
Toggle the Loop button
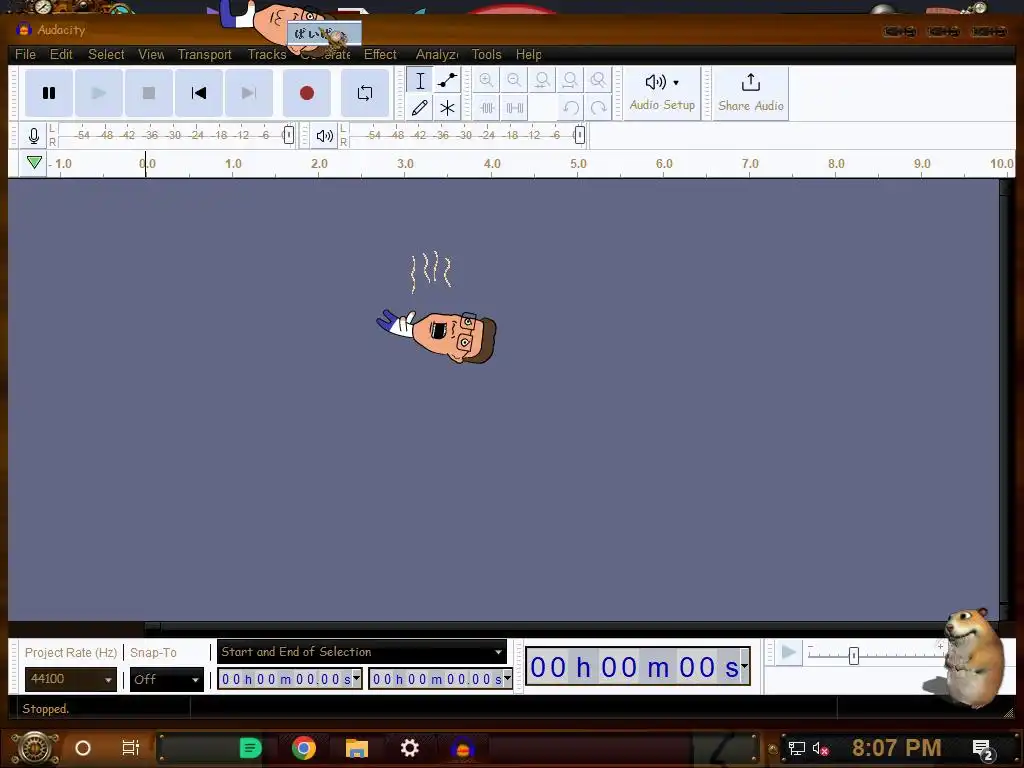365,93
